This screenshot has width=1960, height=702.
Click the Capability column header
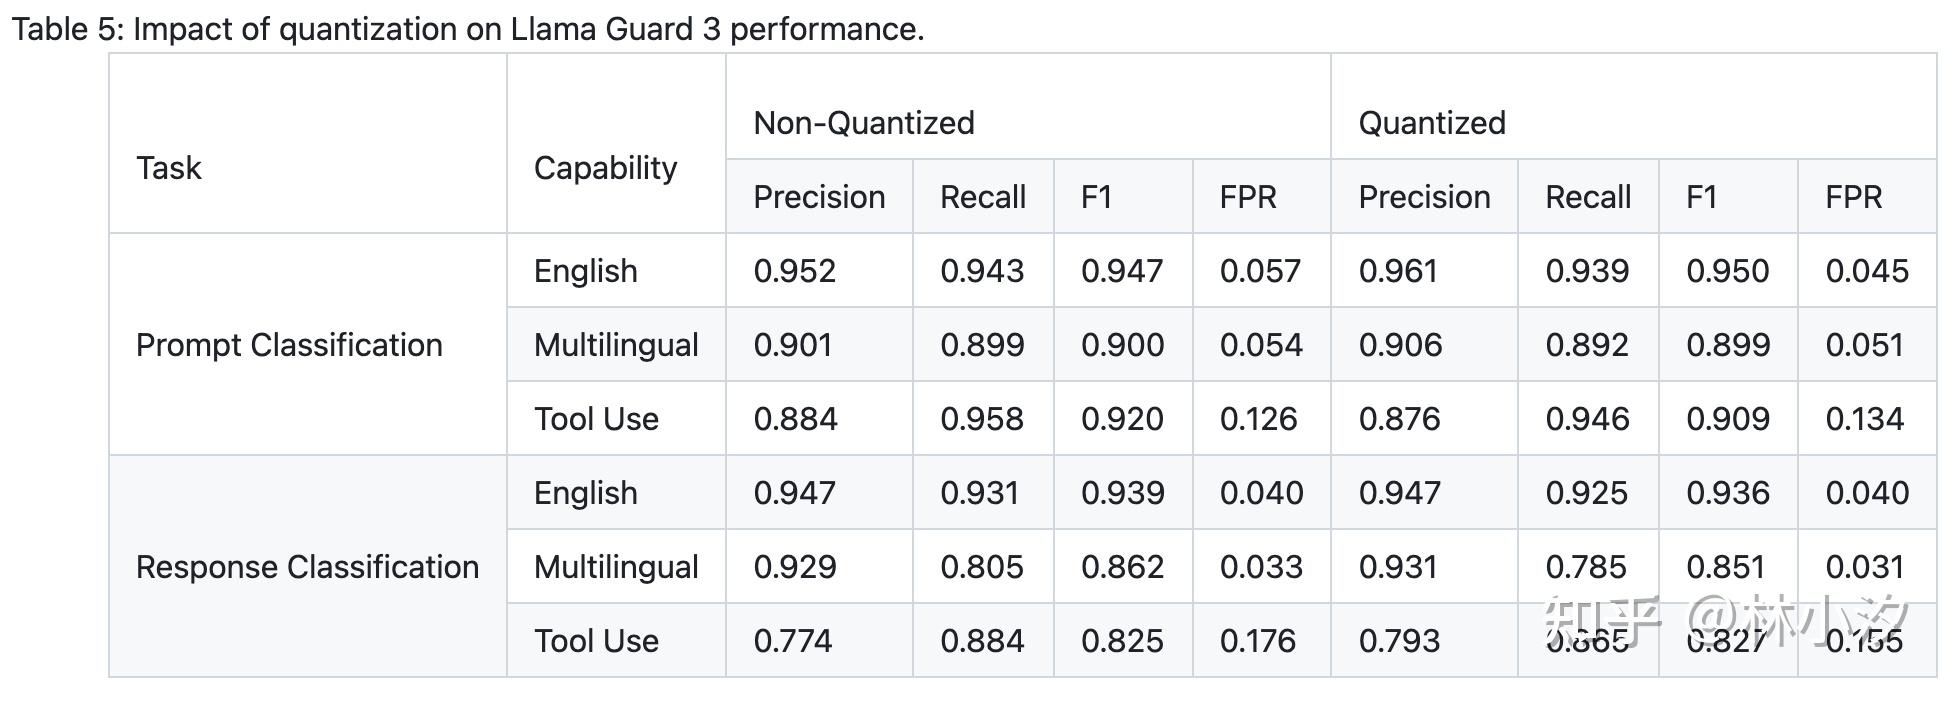(605, 168)
